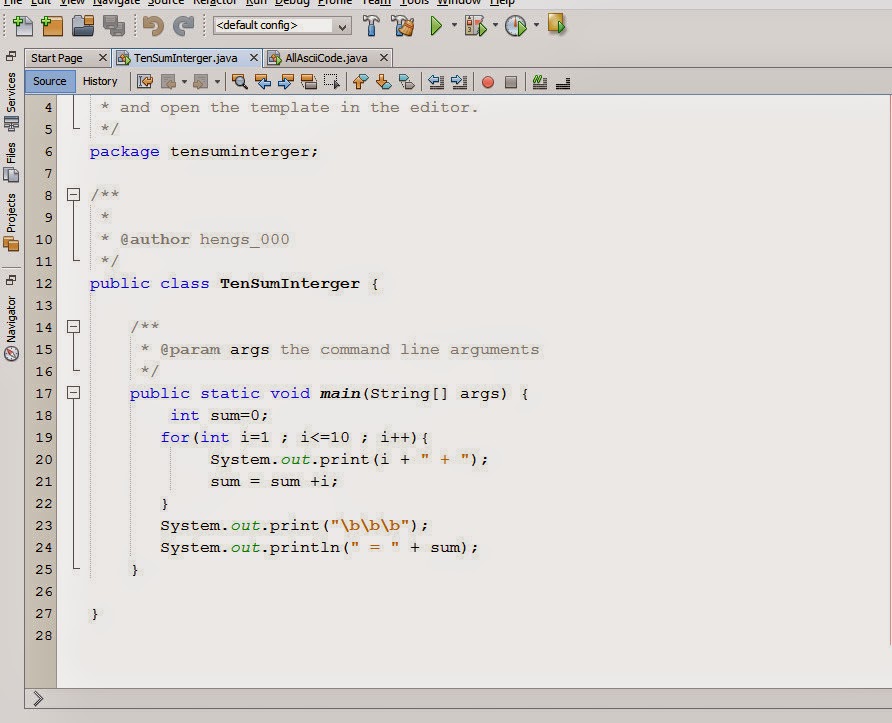Open dropdown arrow next to Run icon
The image size is (892, 723).
click(x=454, y=25)
